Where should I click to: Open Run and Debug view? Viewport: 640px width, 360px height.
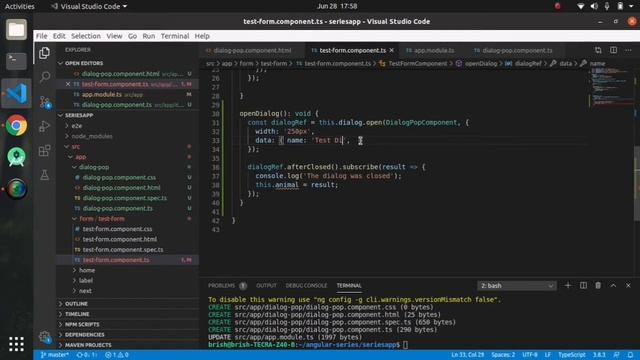44,126
